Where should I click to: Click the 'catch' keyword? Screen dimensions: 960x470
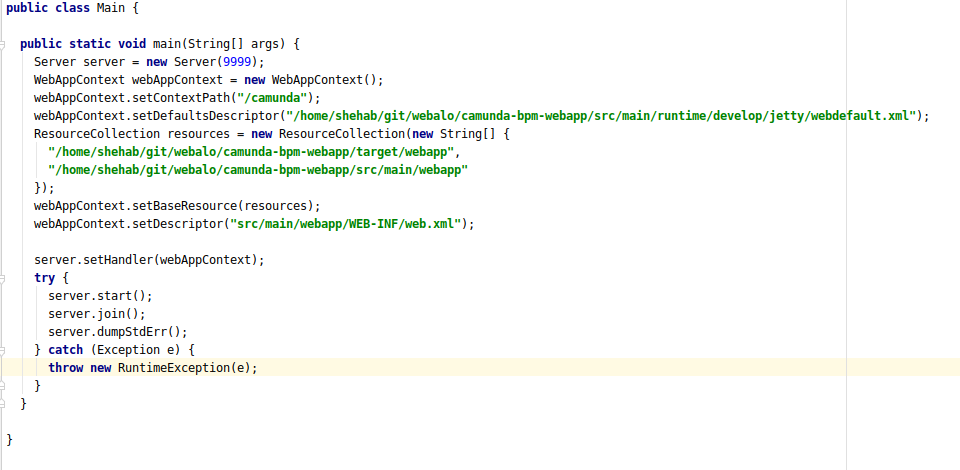click(66, 350)
